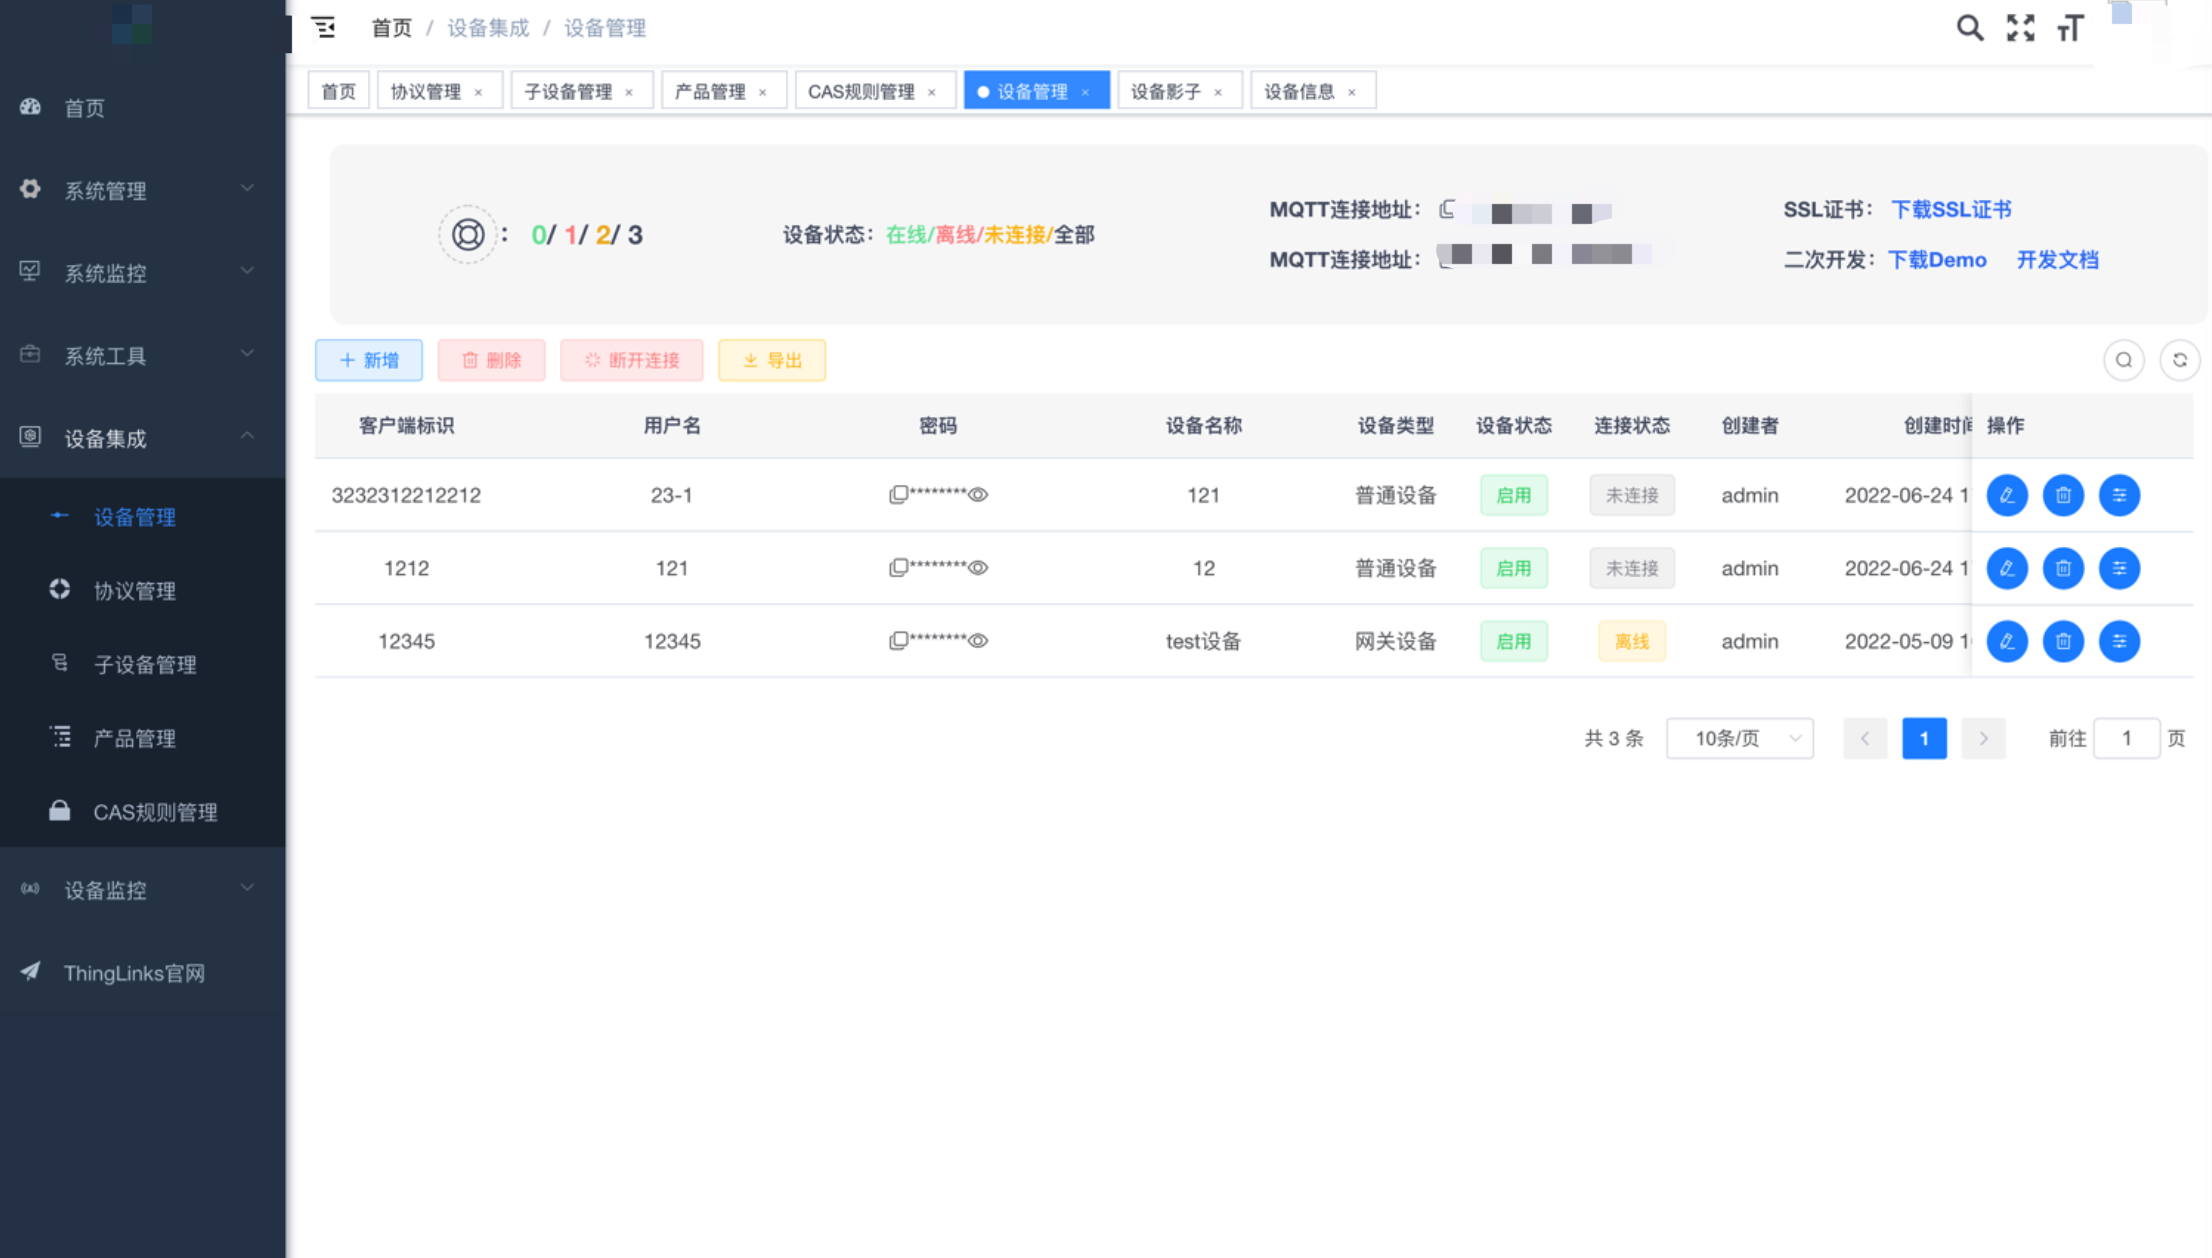Screen dimensions: 2212x1258
Task: Click the delete icon for device 1212
Action: click(x=2062, y=568)
